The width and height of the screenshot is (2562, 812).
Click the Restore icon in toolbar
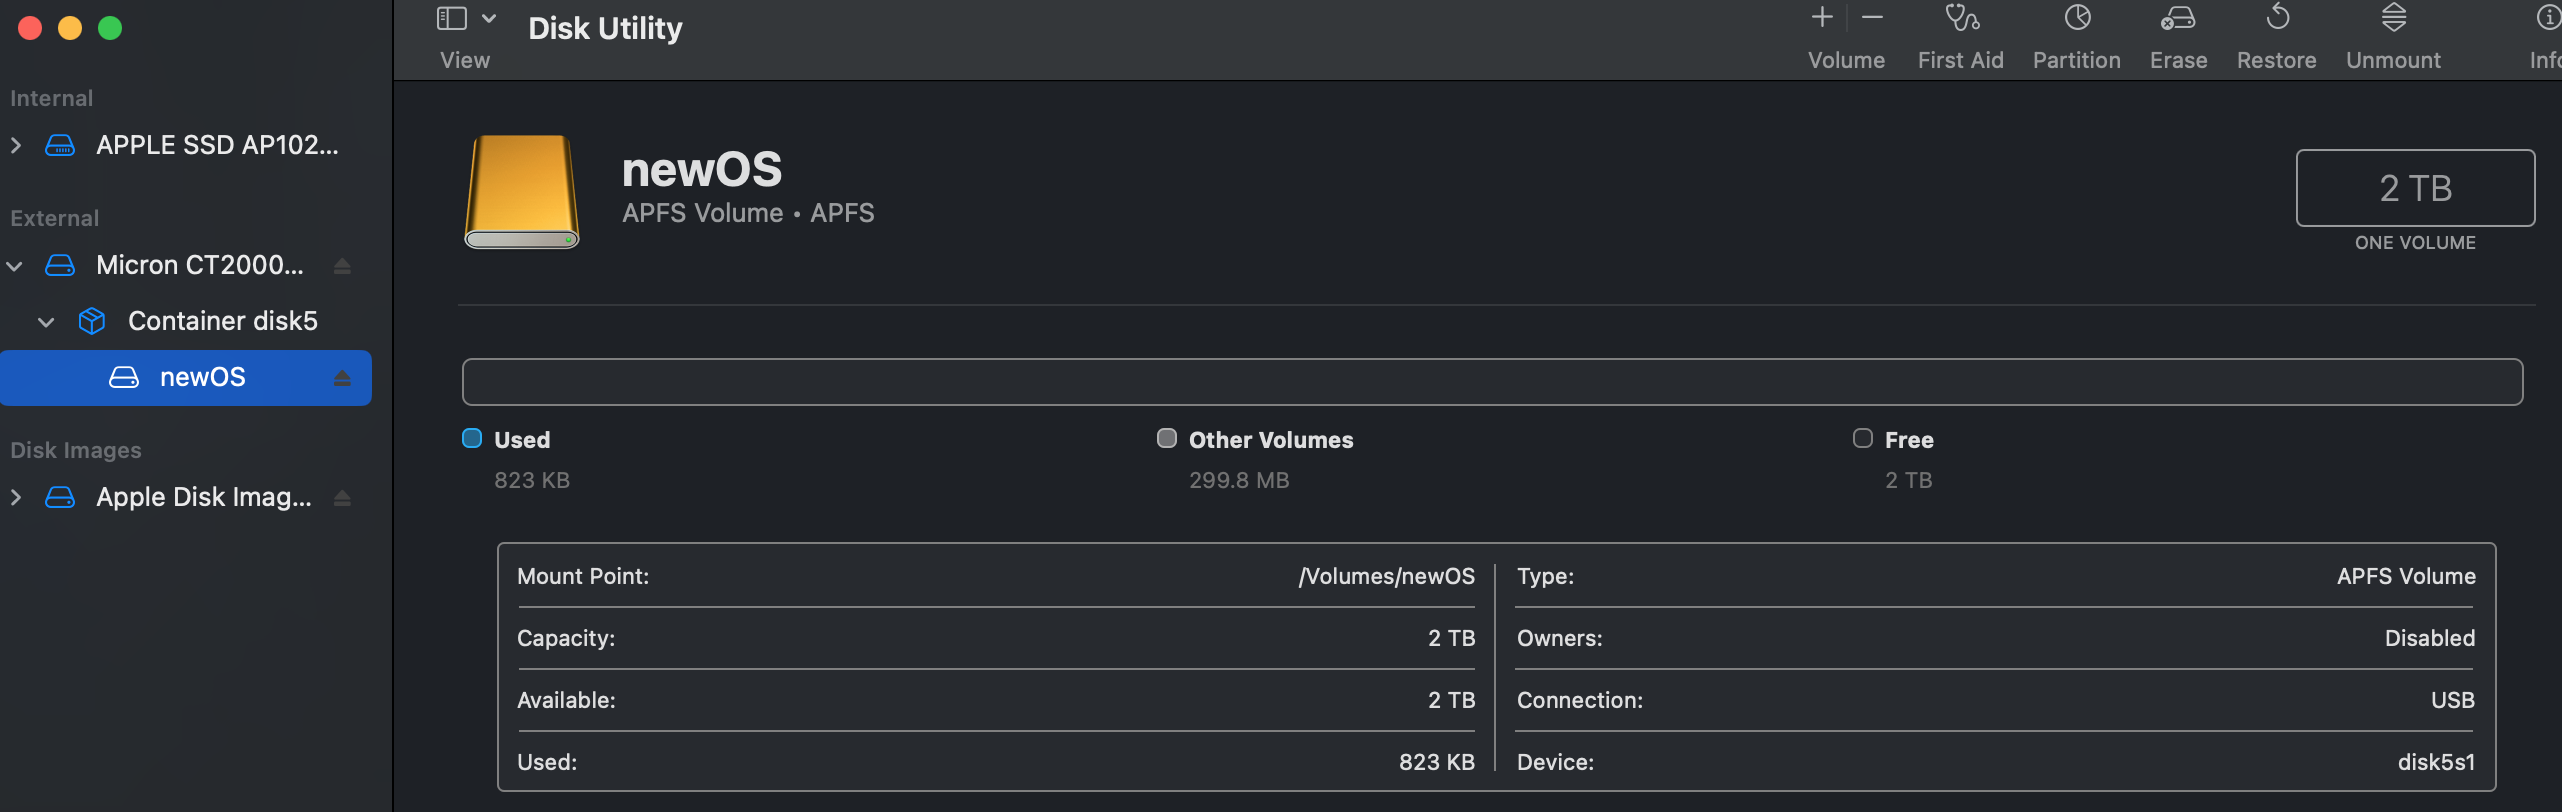2277,19
